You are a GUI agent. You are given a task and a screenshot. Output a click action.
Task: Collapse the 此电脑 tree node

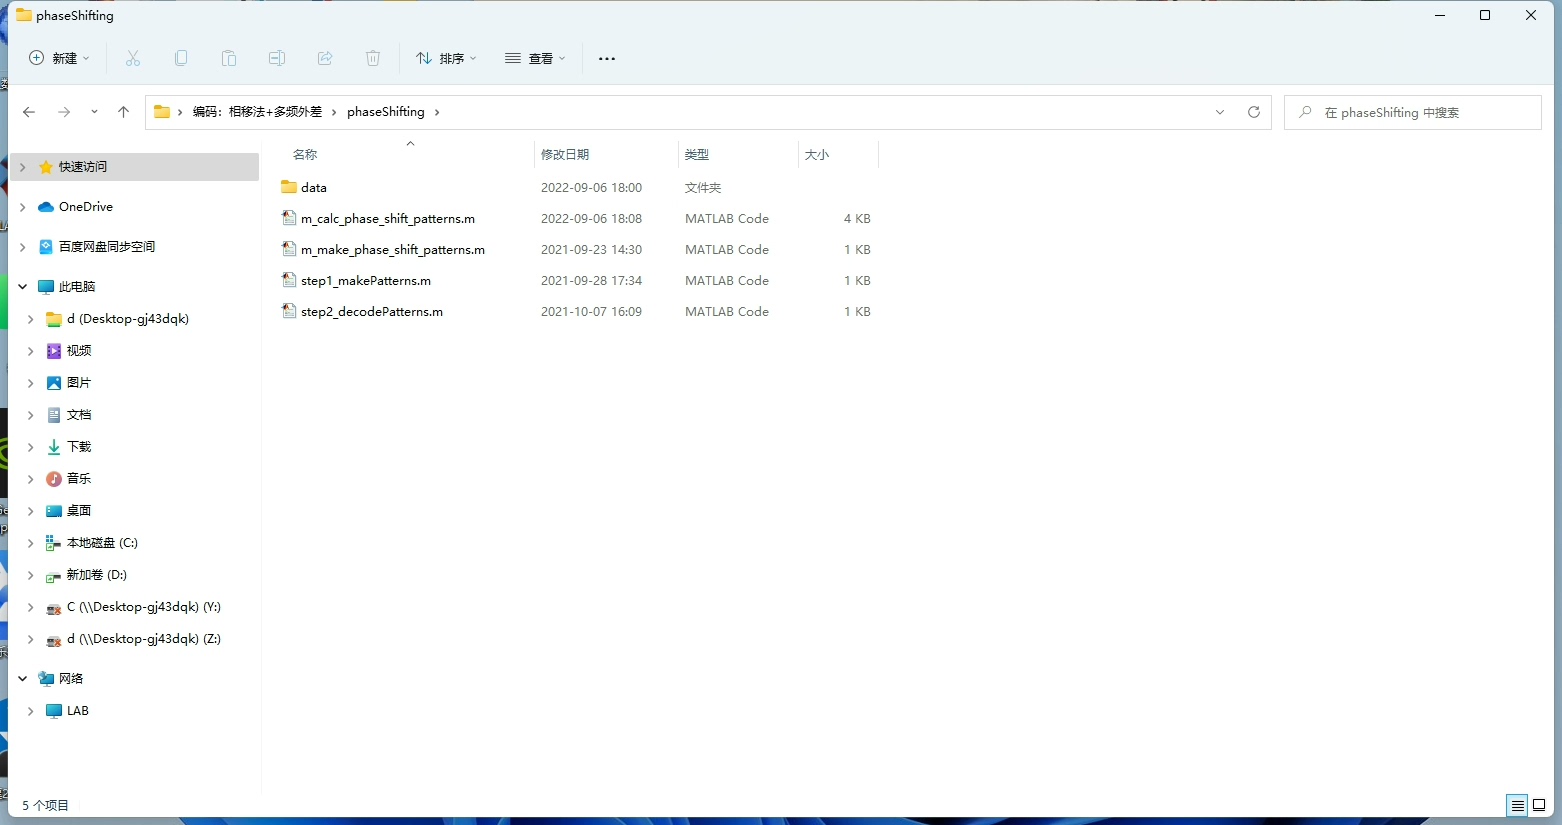22,287
